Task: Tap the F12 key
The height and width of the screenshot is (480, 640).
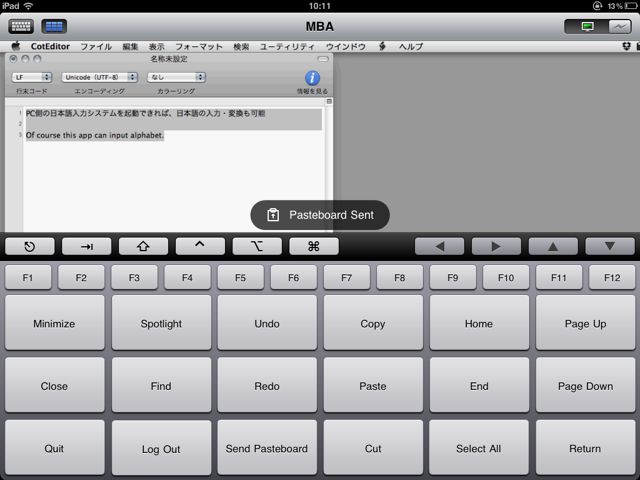Action: [612, 278]
